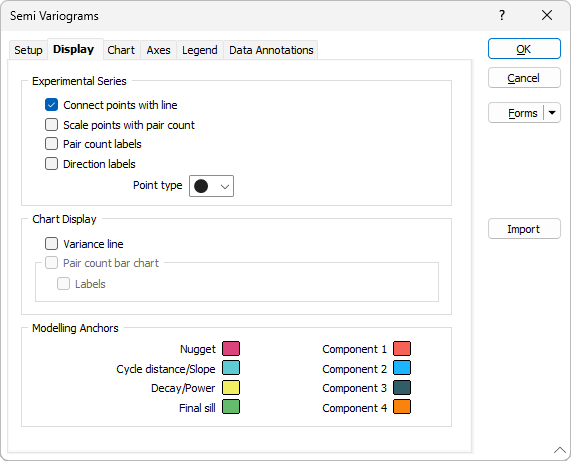Image resolution: width=571 pixels, height=461 pixels.
Task: Turn on the Variance line option
Action: pyautogui.click(x=51, y=244)
